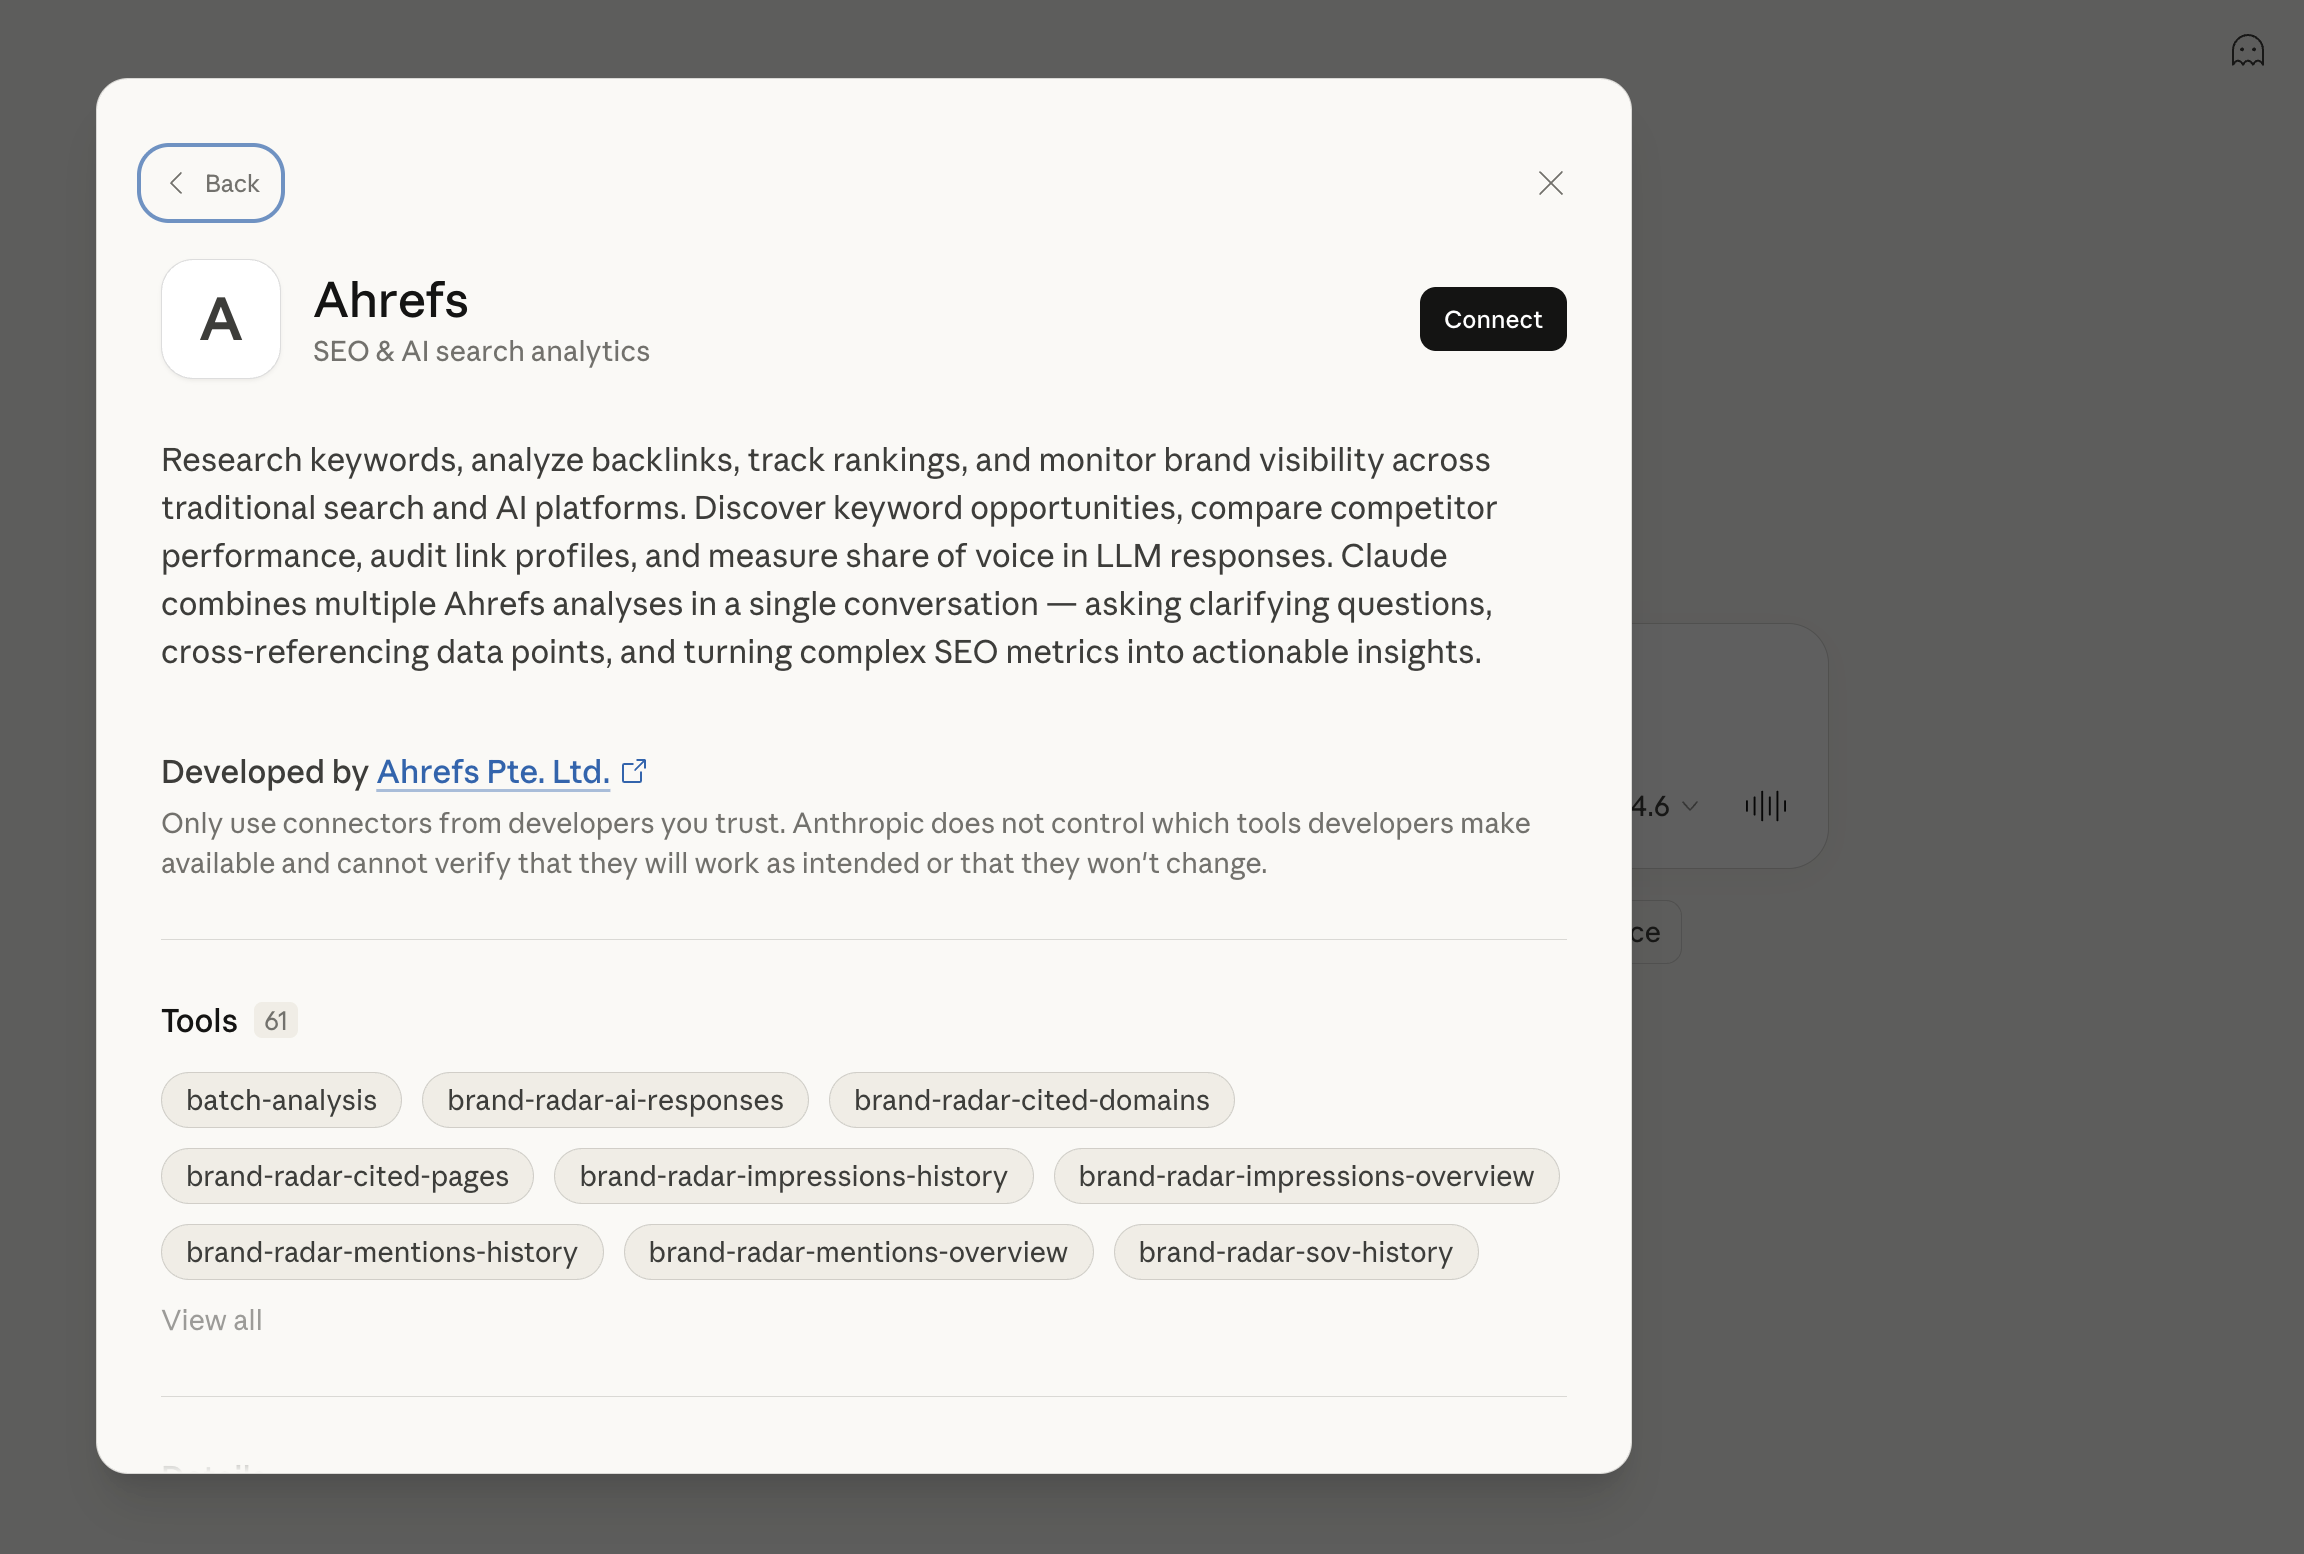Image resolution: width=2304 pixels, height=1554 pixels.
Task: Open the Ahrefs Pte. Ltd. link
Action: coord(493,772)
